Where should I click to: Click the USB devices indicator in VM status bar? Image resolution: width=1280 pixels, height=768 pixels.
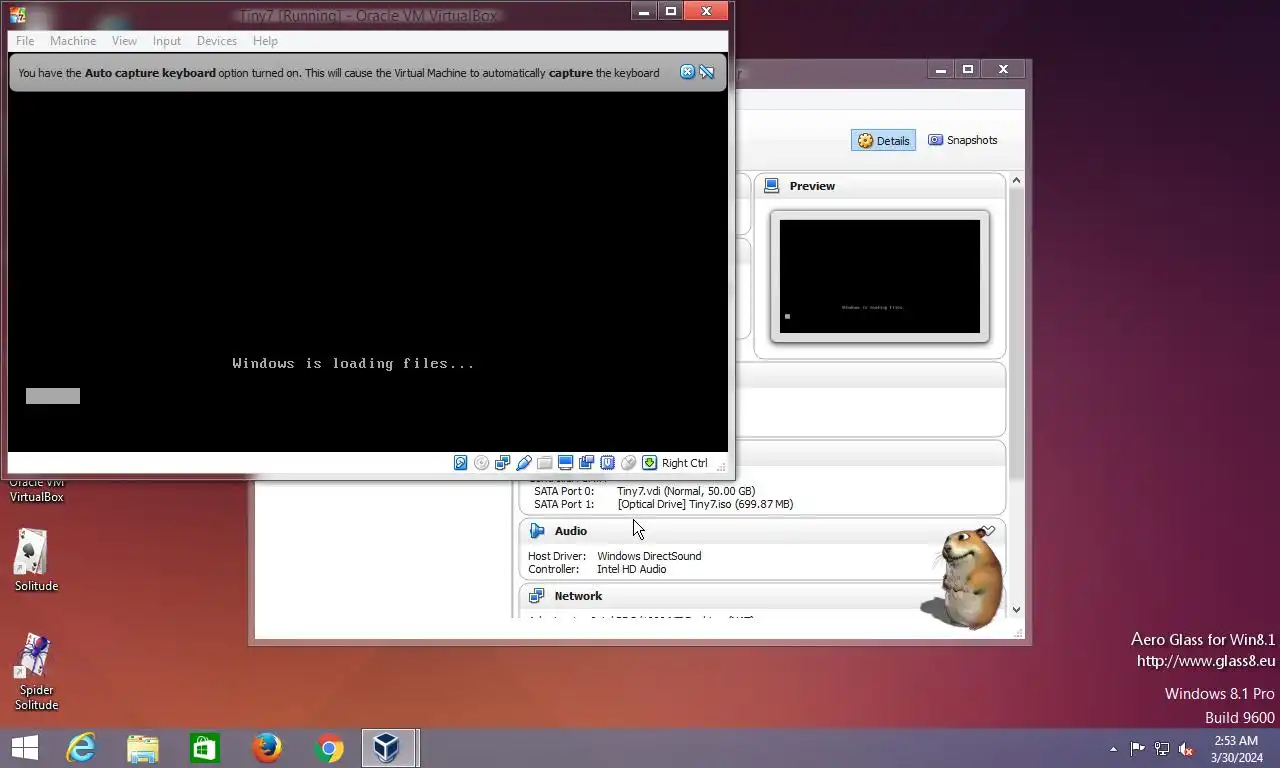click(524, 463)
